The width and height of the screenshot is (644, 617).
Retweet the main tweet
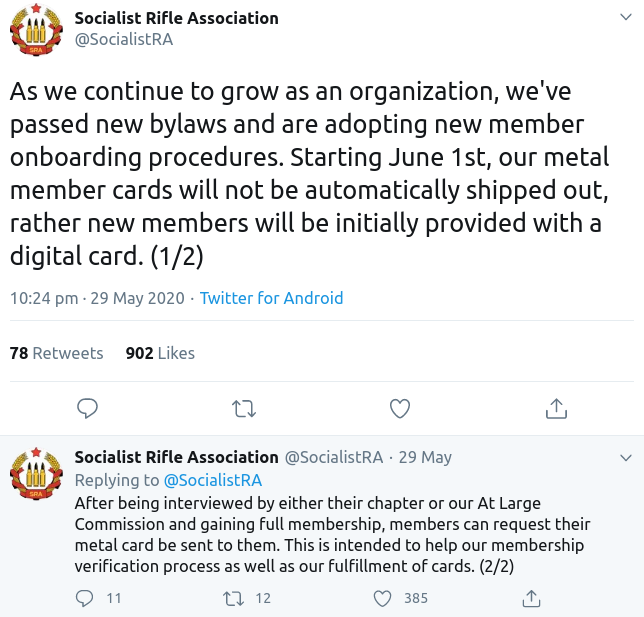244,409
